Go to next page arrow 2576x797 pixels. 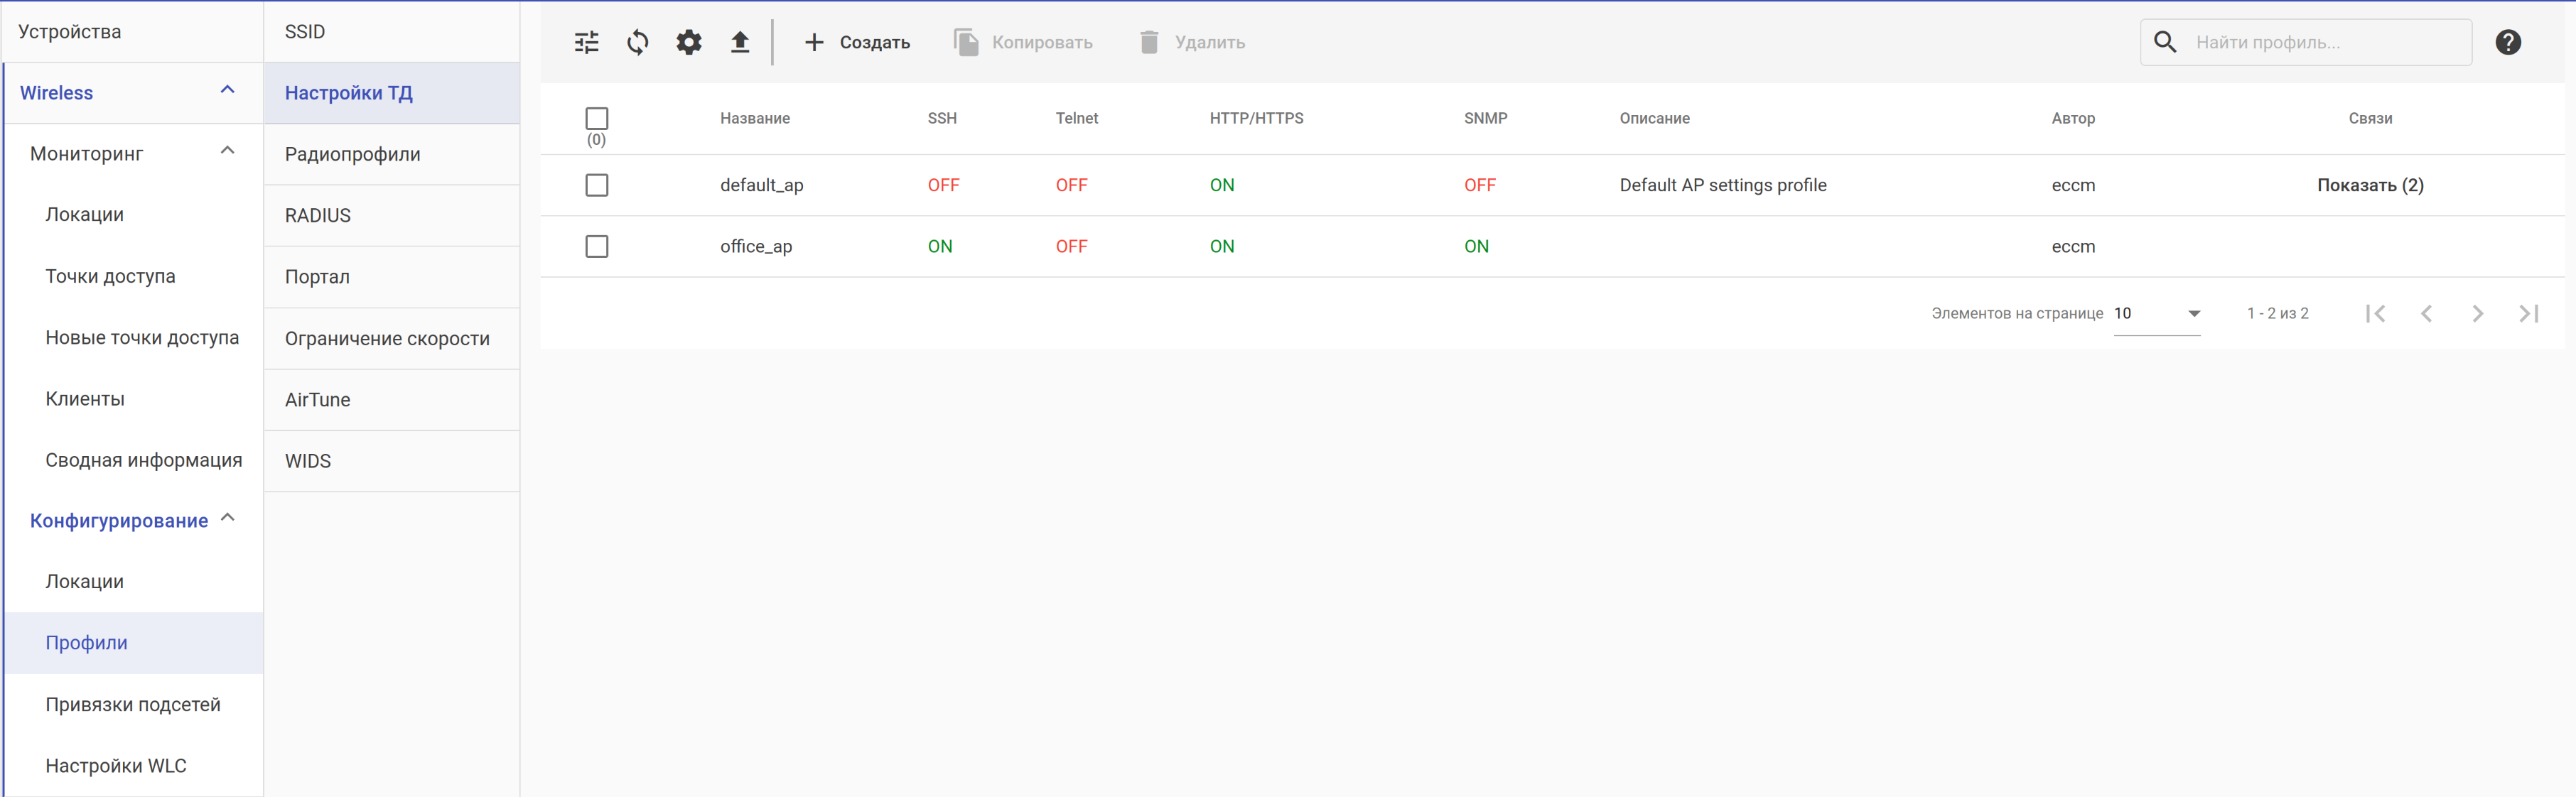pos(2477,314)
